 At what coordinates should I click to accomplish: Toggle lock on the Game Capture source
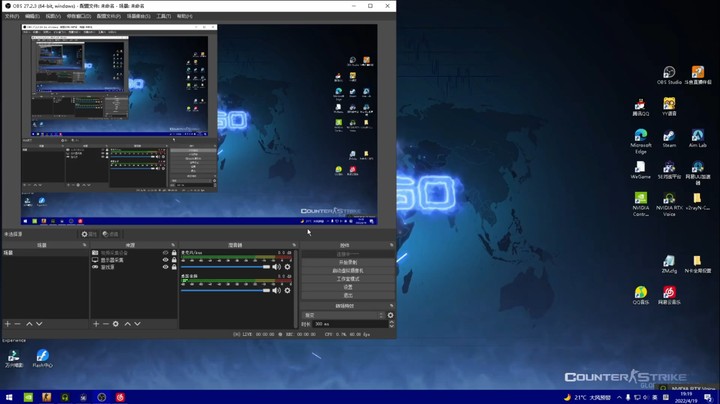[x=174, y=267]
